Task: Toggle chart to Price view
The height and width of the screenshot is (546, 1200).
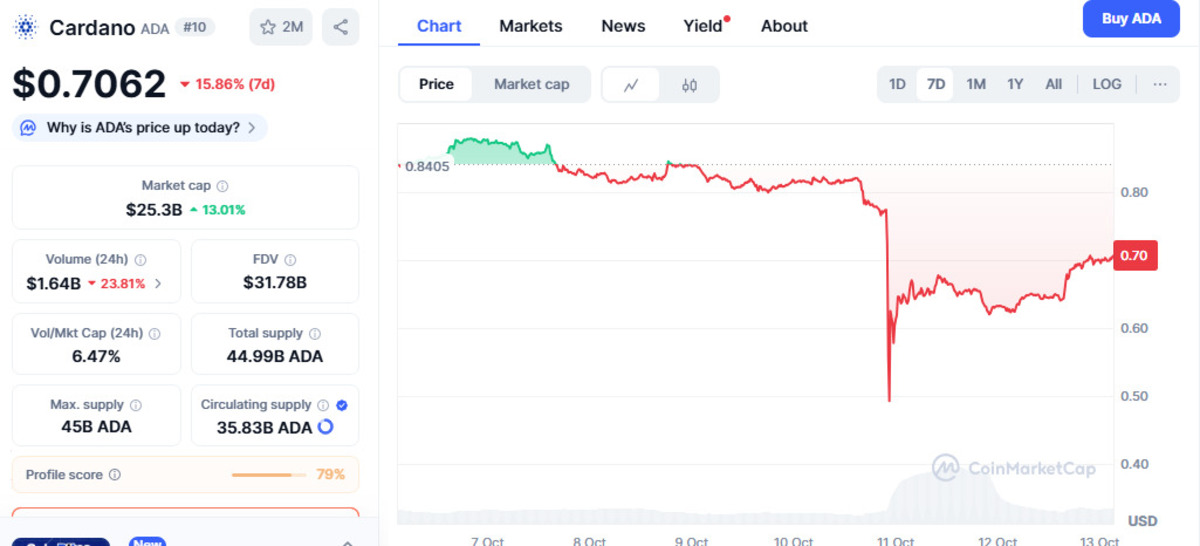Action: [436, 85]
